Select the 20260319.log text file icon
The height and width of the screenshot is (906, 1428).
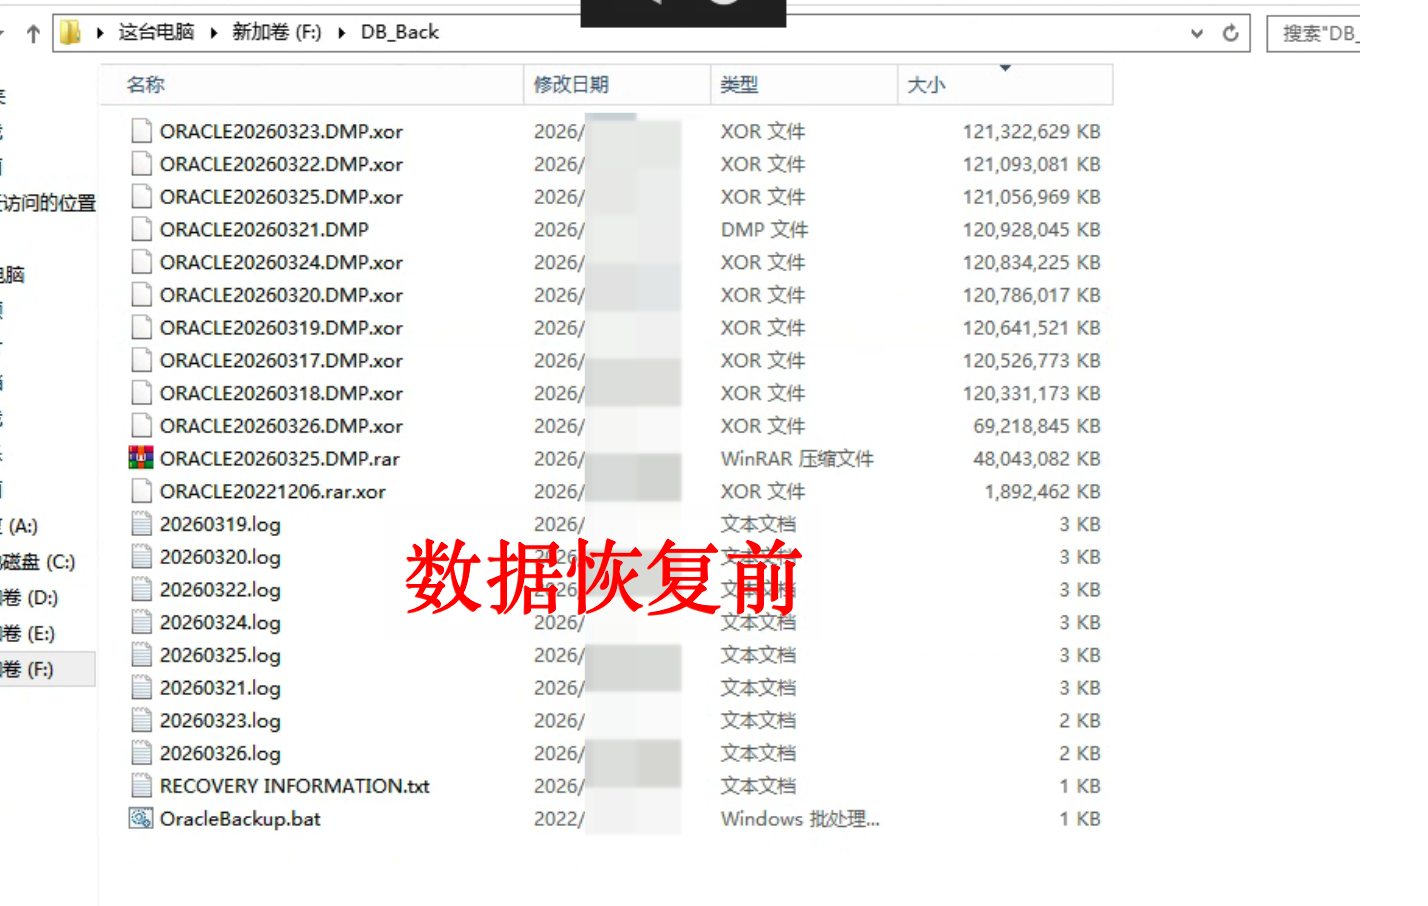point(142,523)
